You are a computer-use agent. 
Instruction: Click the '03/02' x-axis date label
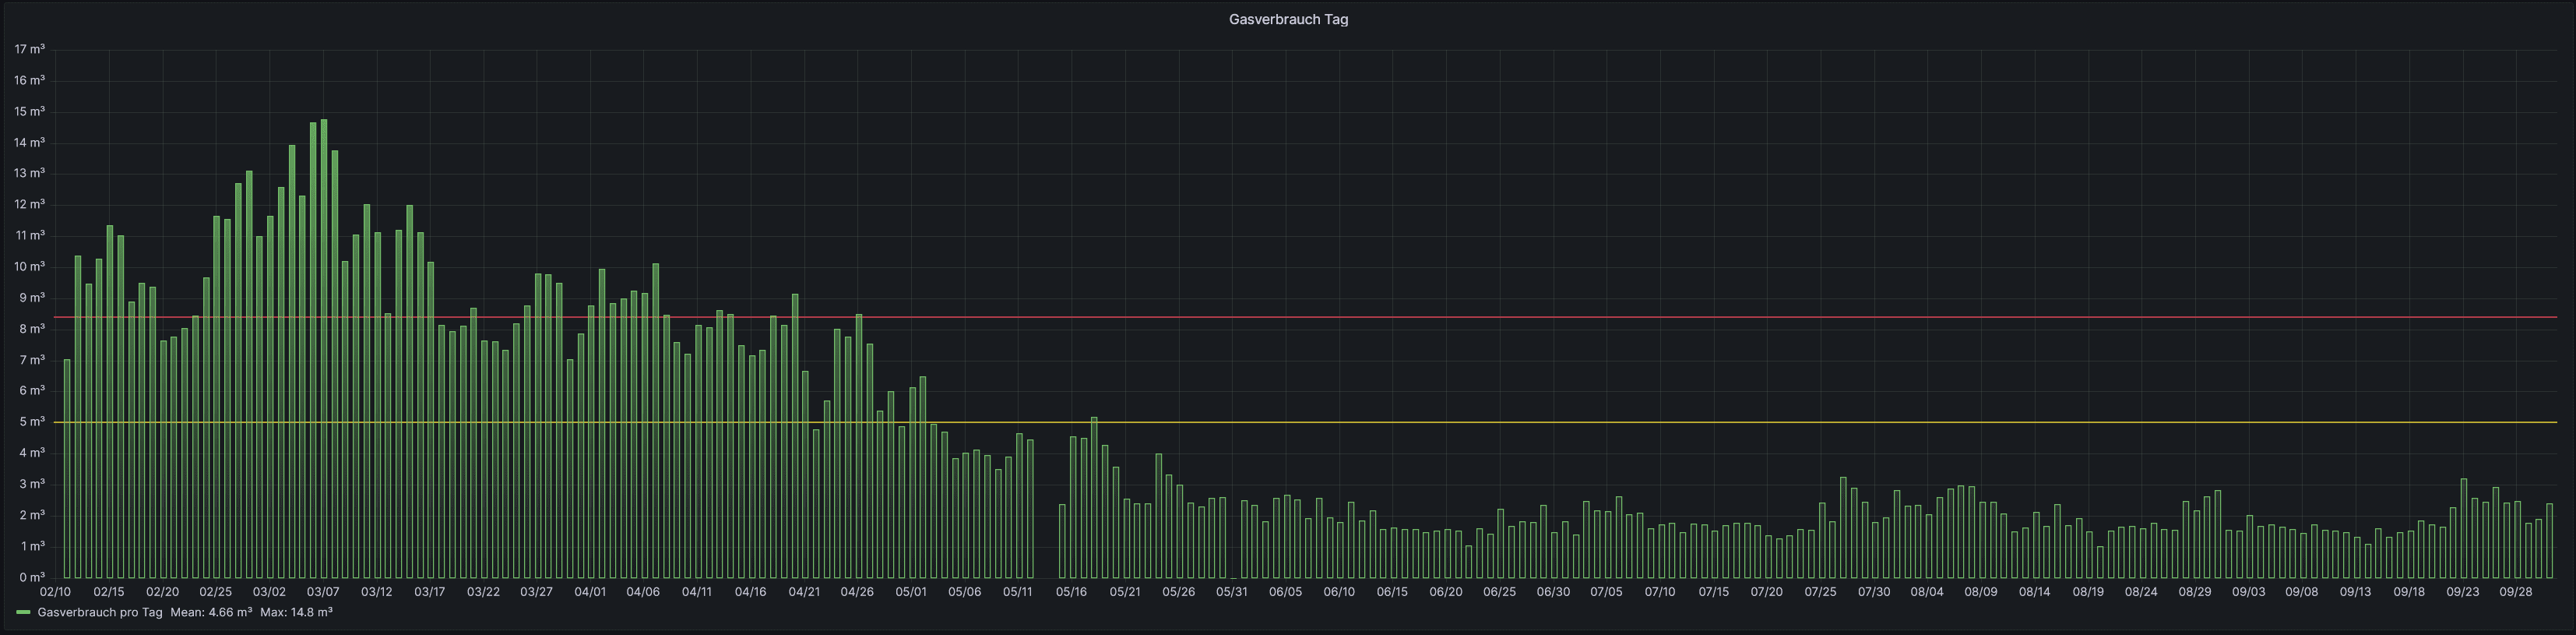pyautogui.click(x=269, y=591)
